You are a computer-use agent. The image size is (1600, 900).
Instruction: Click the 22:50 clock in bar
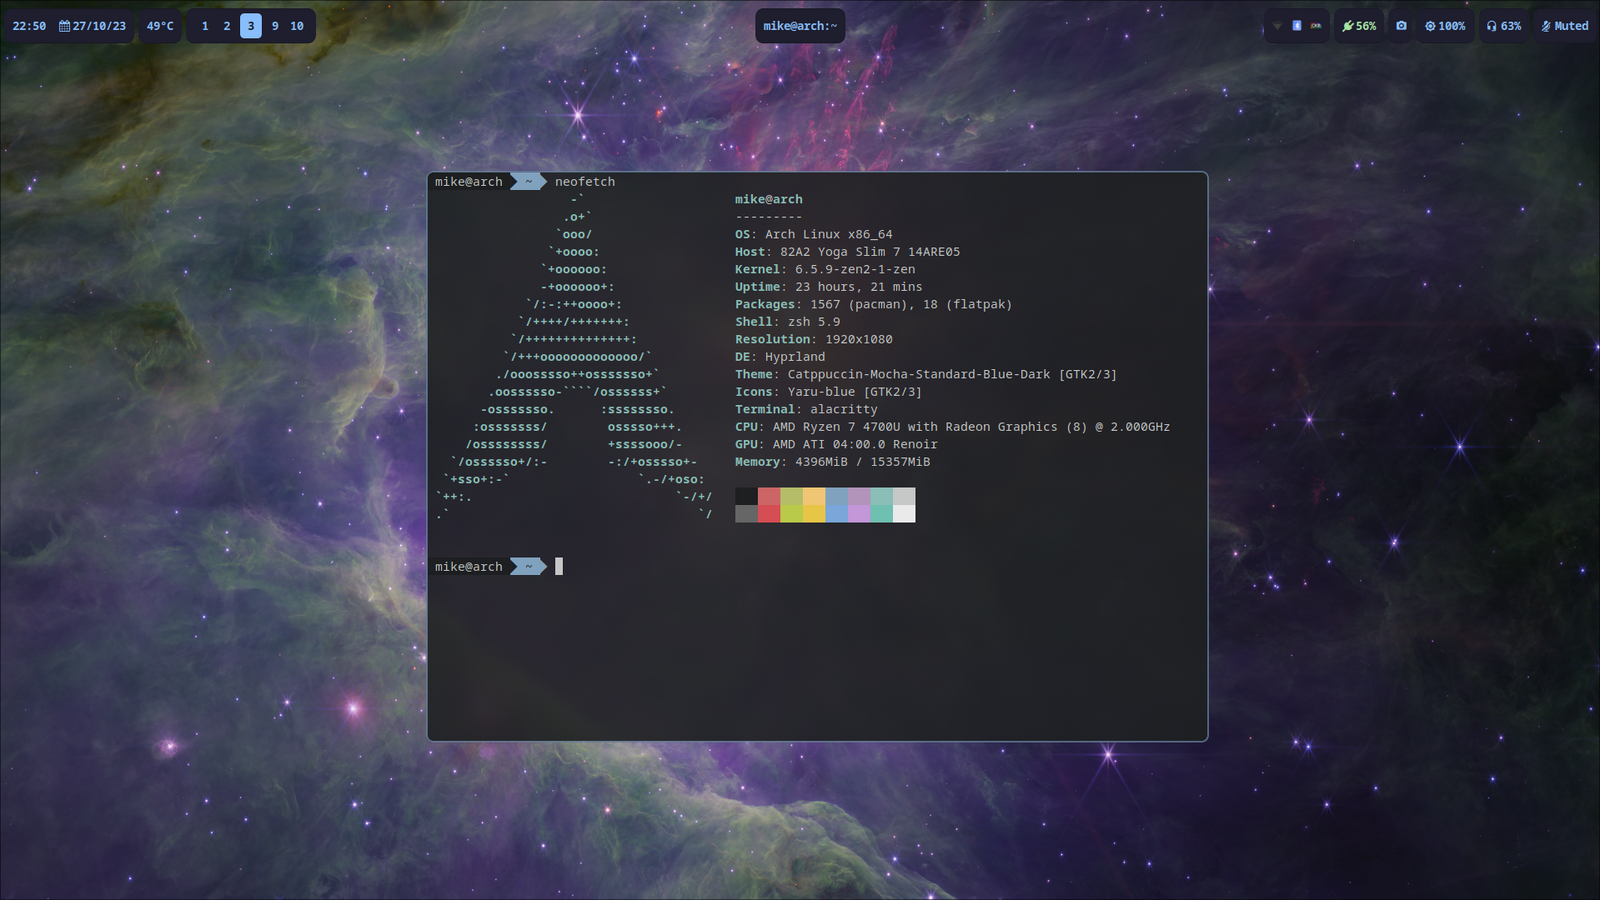[x=29, y=26]
